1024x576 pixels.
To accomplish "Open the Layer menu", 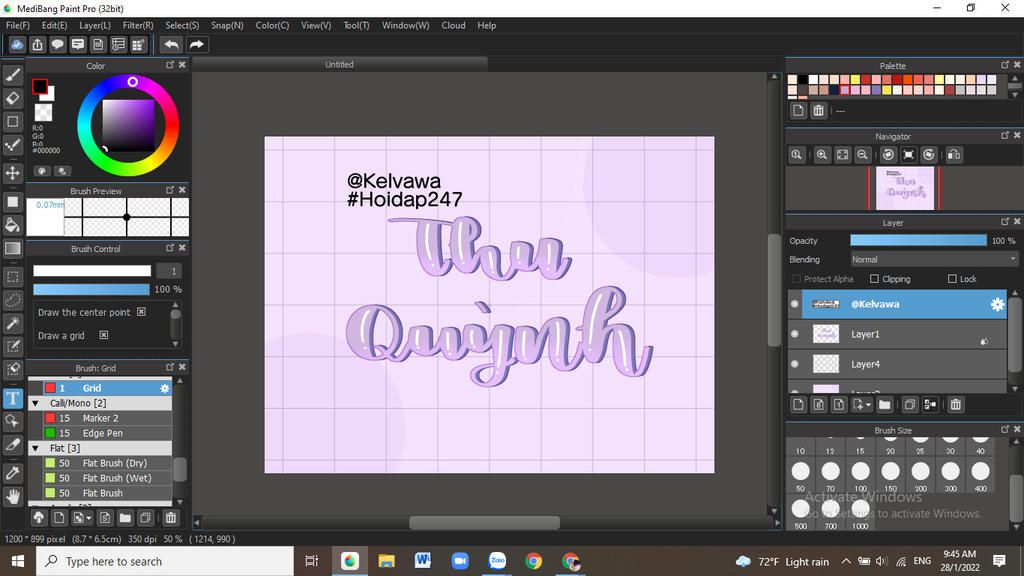I will pyautogui.click(x=95, y=25).
